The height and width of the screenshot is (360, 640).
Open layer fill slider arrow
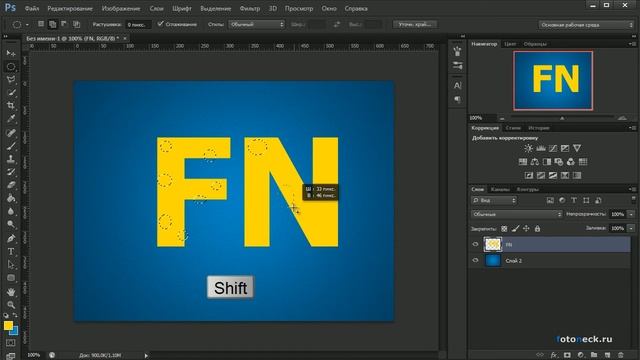[x=631, y=228]
